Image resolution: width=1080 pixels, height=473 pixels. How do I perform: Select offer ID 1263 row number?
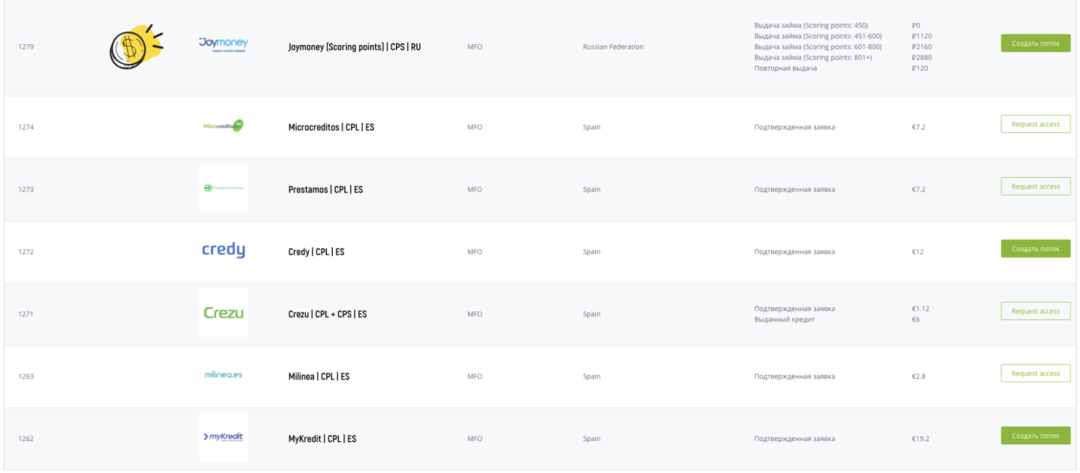(26, 376)
